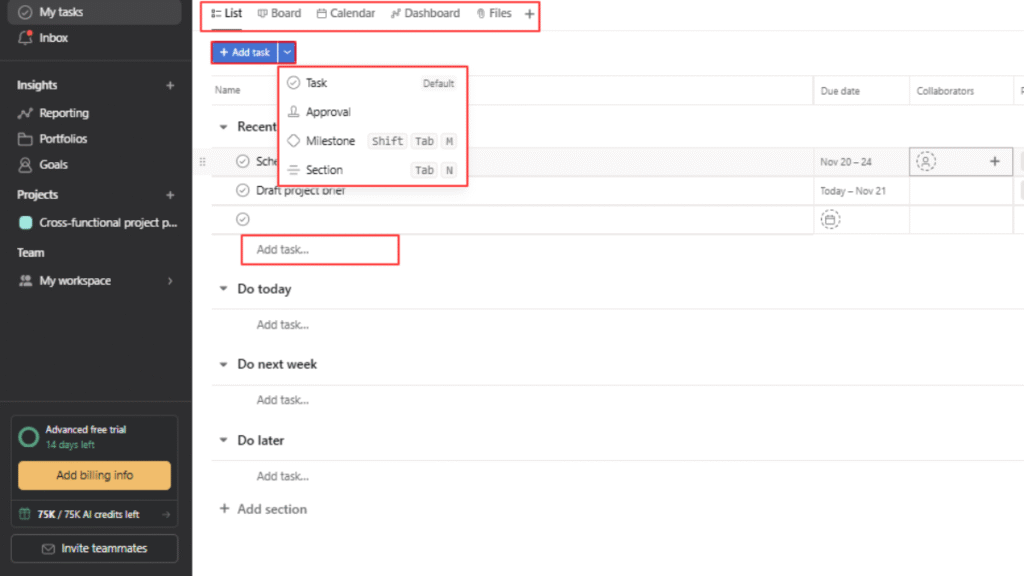Toggle the completion circle on the untitled task

(242, 218)
